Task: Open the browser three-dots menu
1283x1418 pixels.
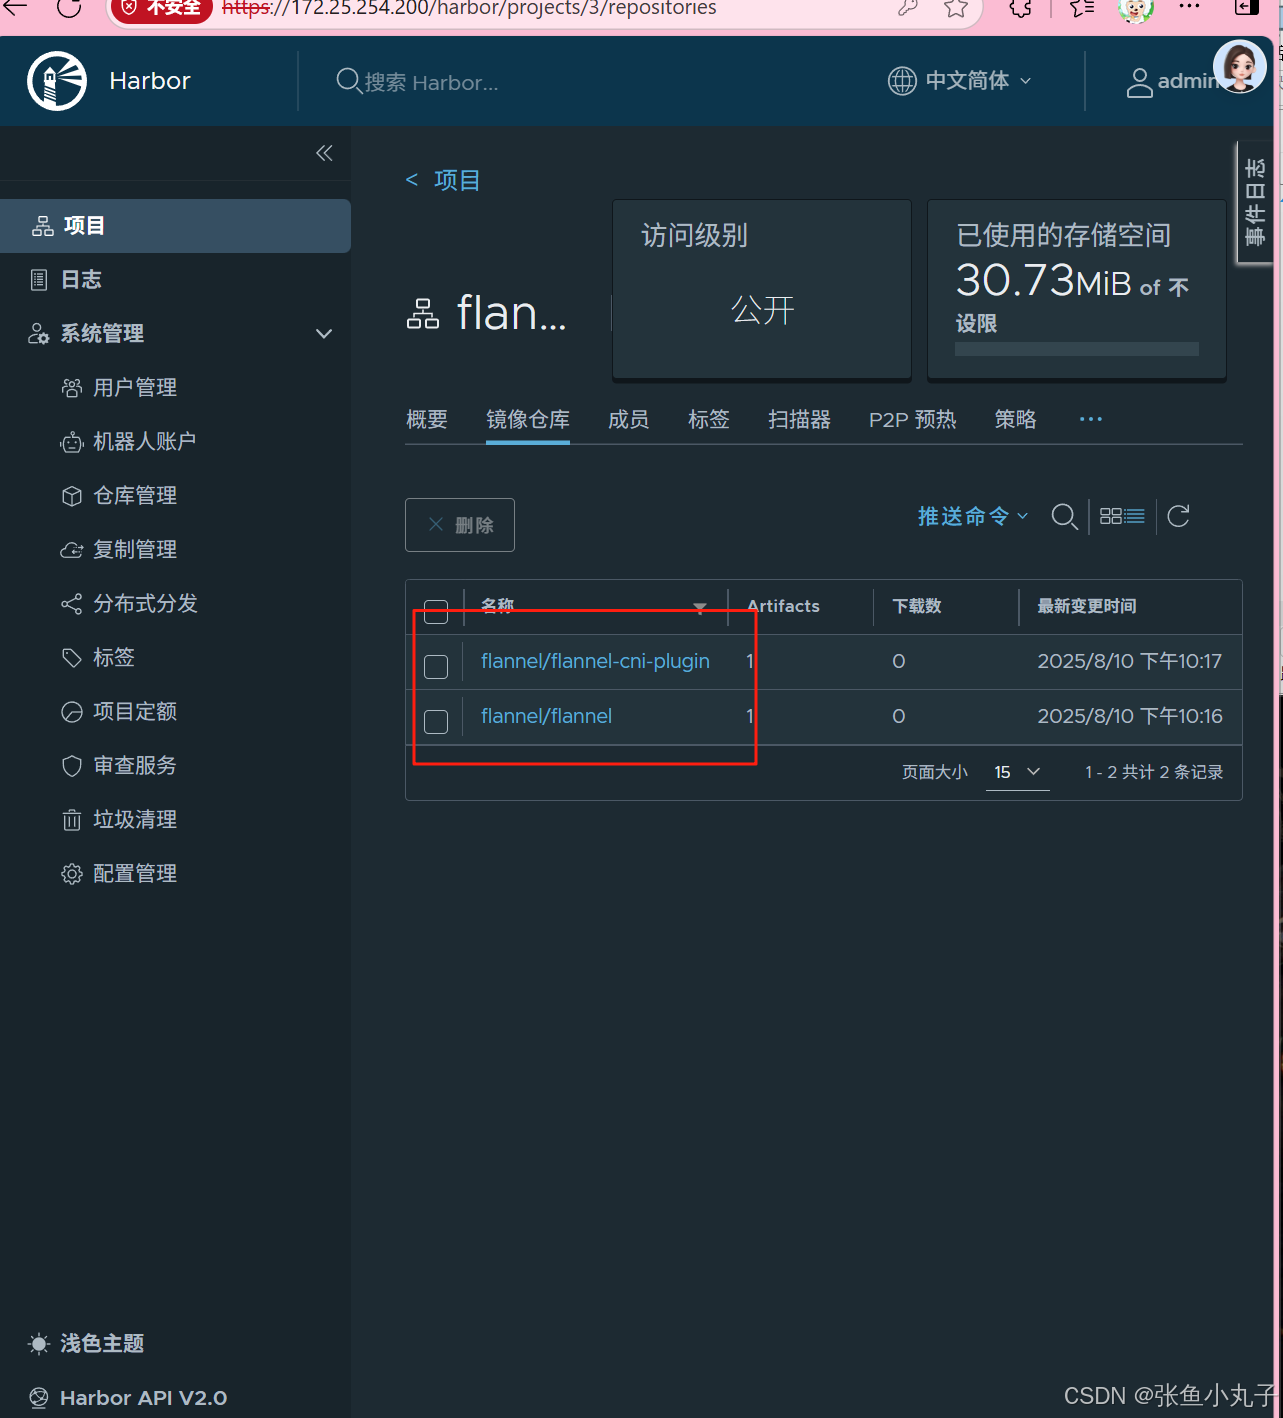Action: [1189, 6]
